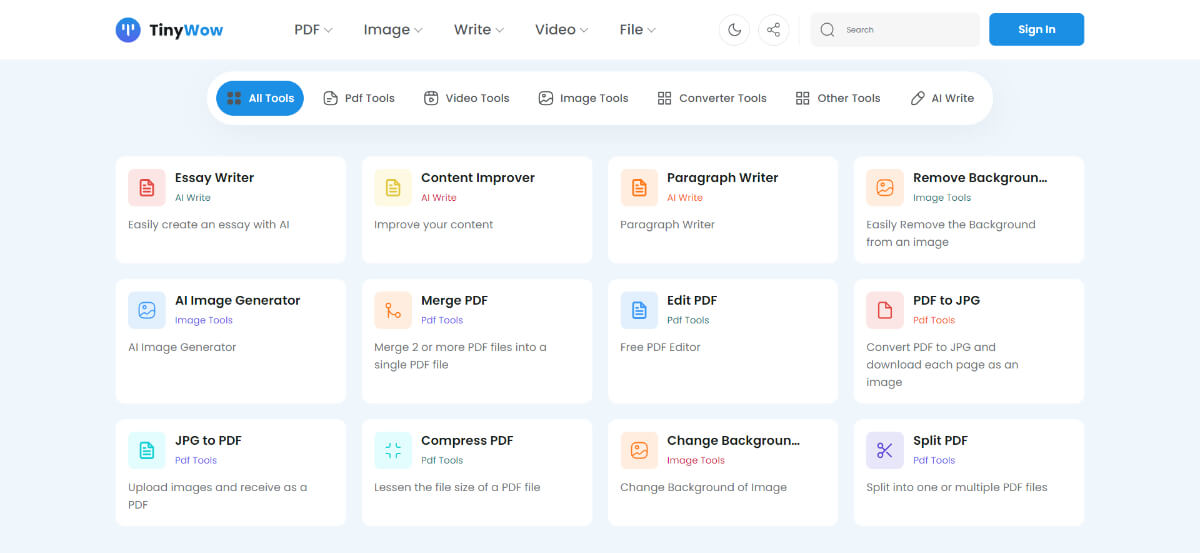This screenshot has width=1200, height=553.
Task: Click the Edit PDF blue icon
Action: click(639, 310)
